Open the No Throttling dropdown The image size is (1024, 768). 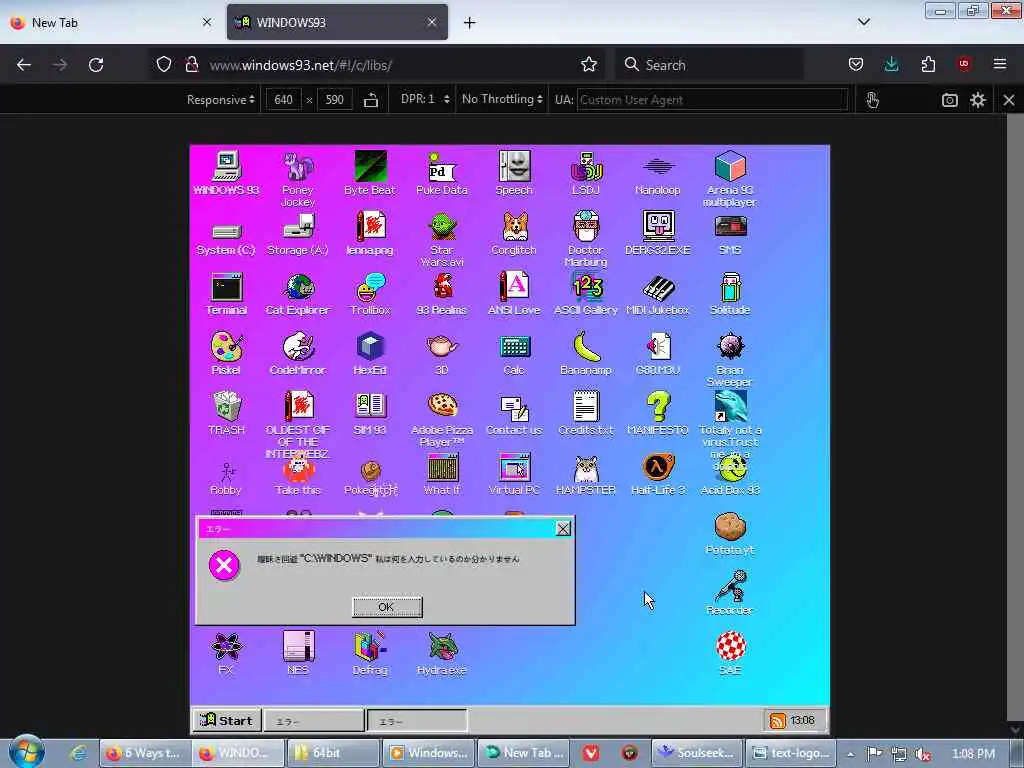pyautogui.click(x=502, y=99)
